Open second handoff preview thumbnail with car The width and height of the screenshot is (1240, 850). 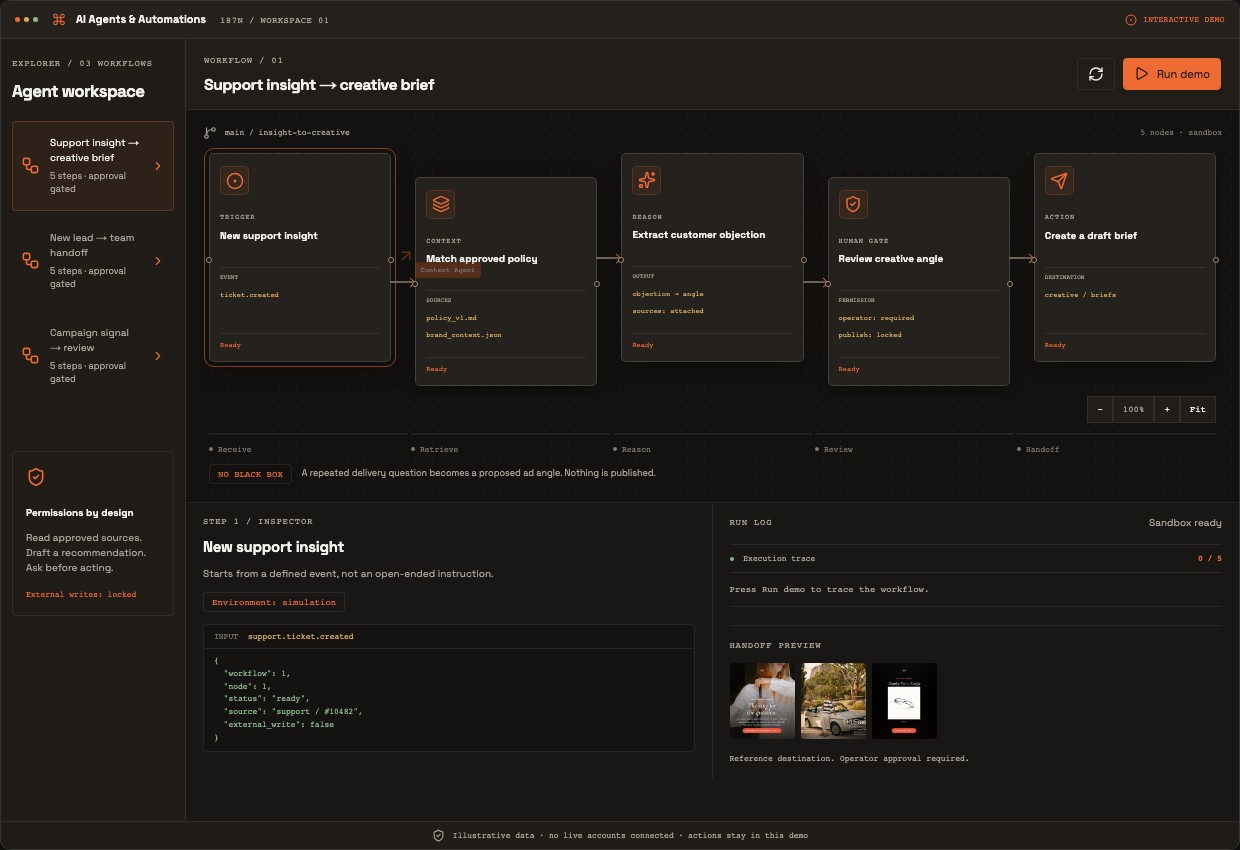[x=833, y=701]
